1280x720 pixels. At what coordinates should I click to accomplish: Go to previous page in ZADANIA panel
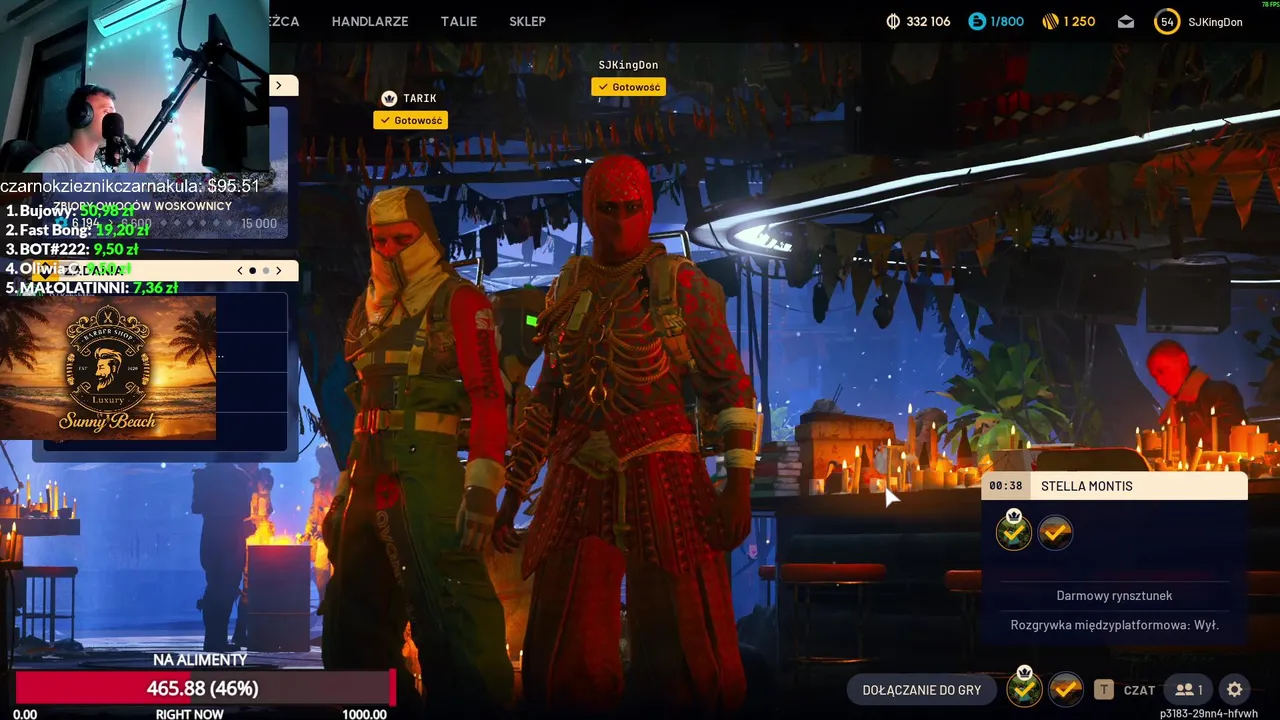(x=240, y=270)
